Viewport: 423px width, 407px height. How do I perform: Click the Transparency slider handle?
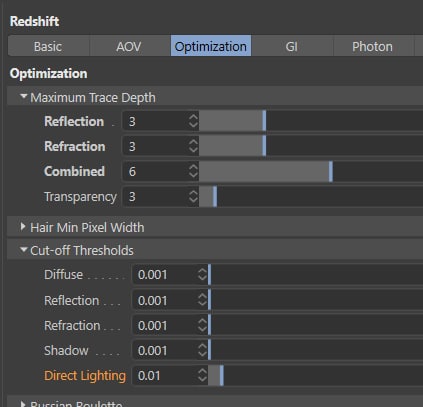[215, 196]
